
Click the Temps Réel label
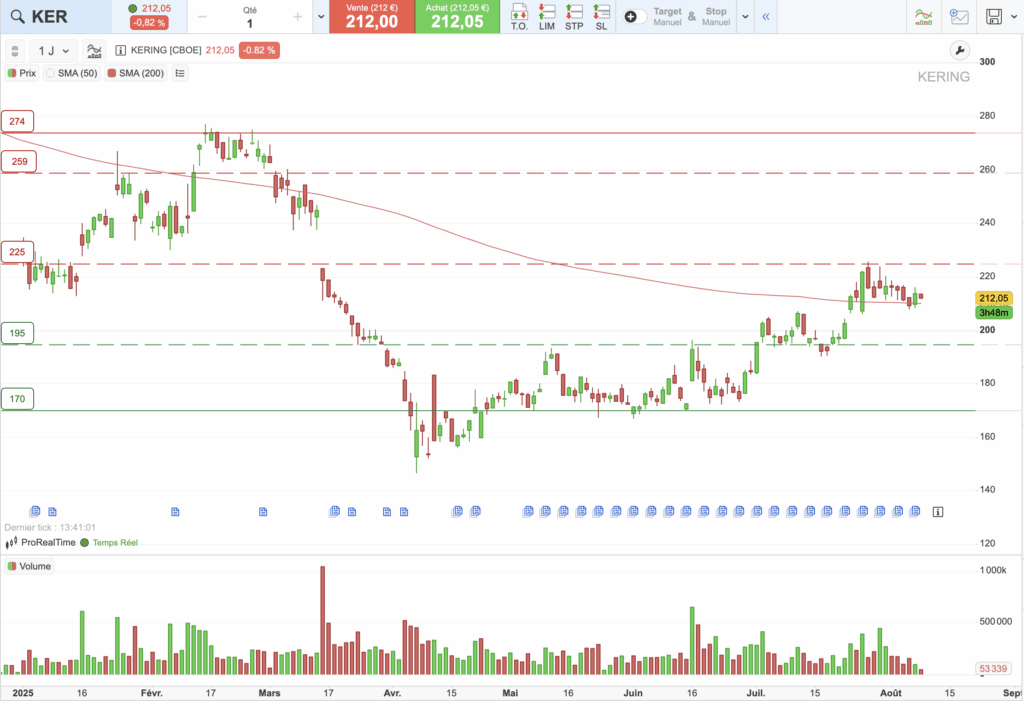click(x=115, y=542)
